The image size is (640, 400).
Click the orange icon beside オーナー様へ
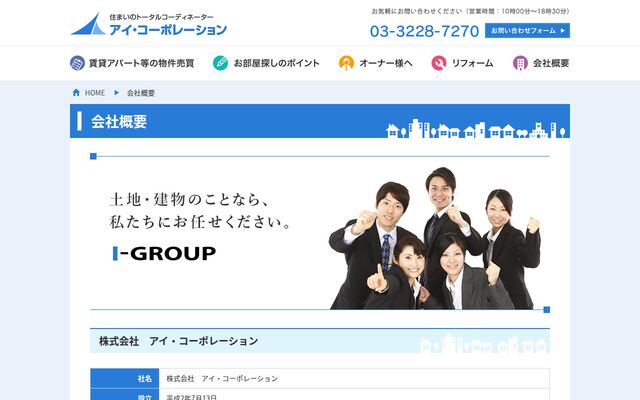[x=346, y=63]
